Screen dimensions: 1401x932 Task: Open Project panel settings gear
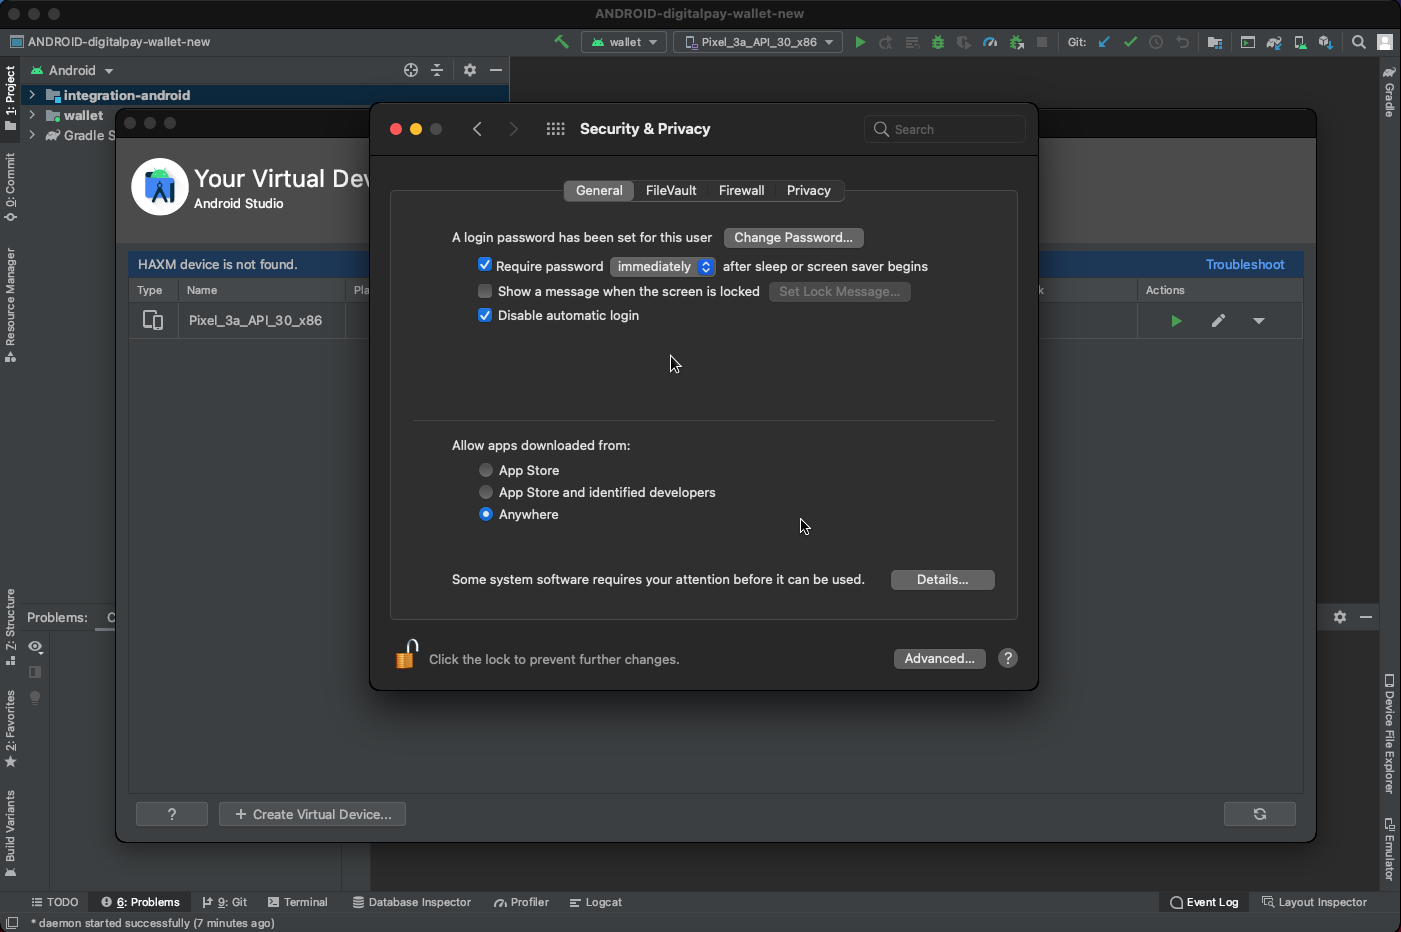point(470,70)
